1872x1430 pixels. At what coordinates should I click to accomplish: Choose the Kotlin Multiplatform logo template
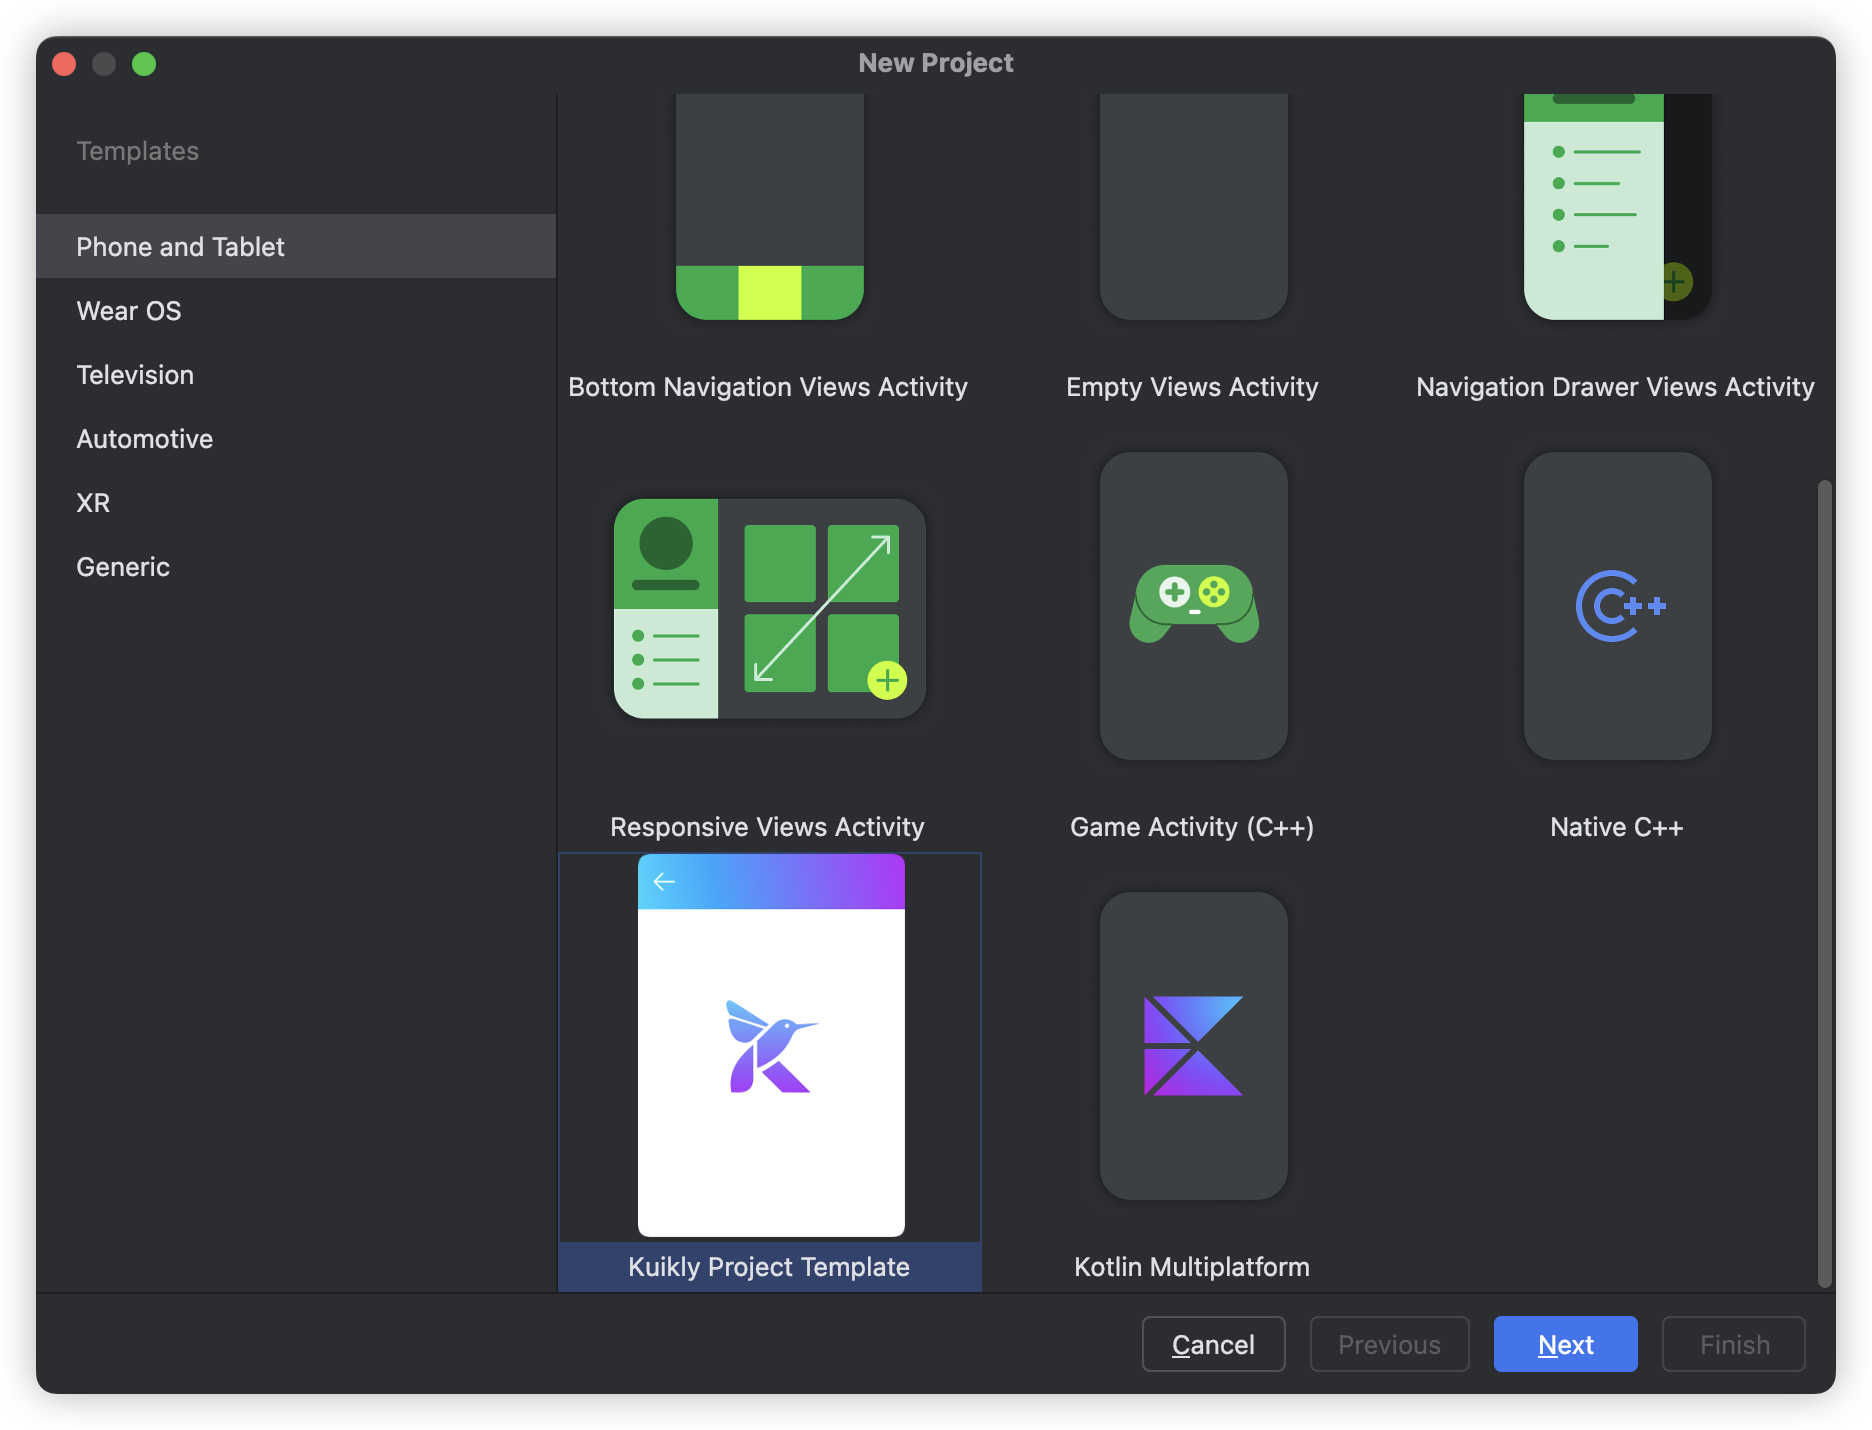tap(1193, 1046)
